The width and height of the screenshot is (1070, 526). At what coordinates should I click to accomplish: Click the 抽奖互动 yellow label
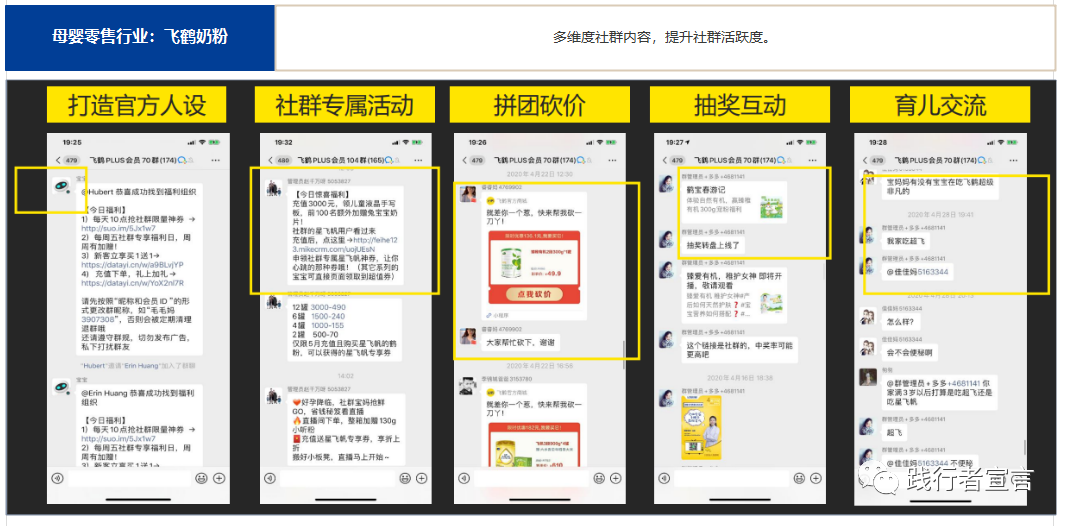pos(740,104)
